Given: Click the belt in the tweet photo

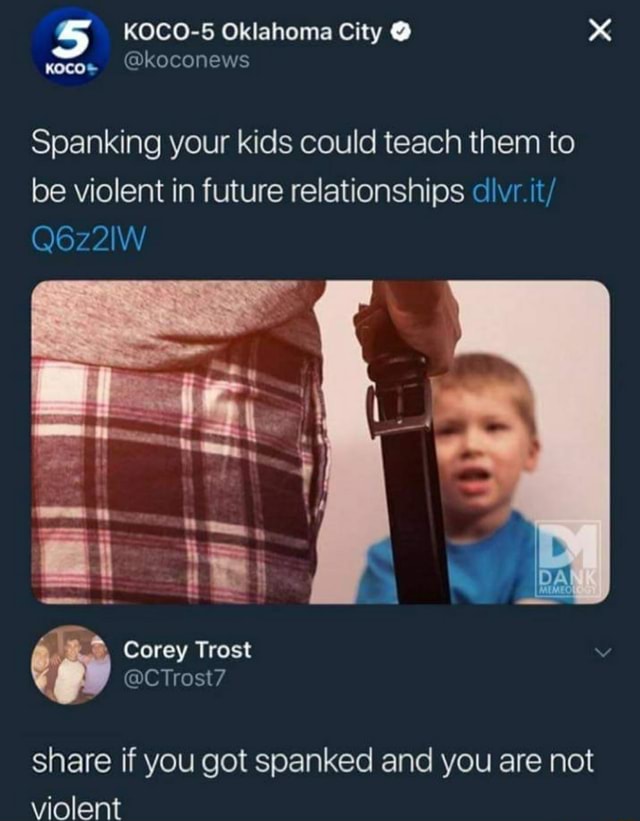Looking at the screenshot, I should (x=409, y=471).
